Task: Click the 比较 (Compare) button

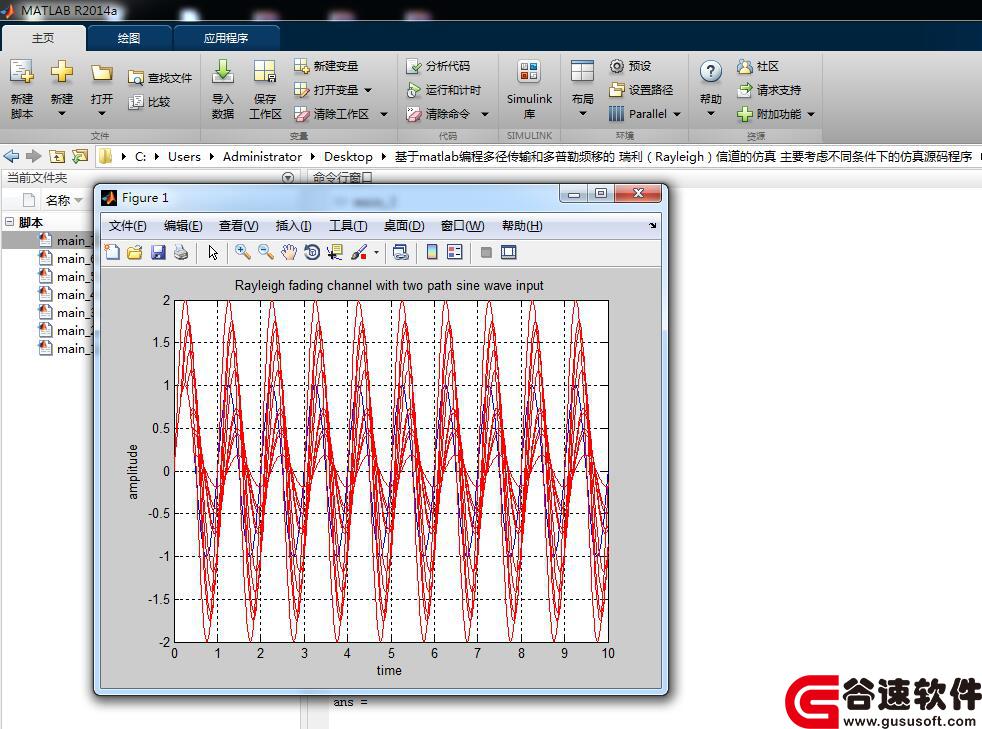Action: coord(149,101)
